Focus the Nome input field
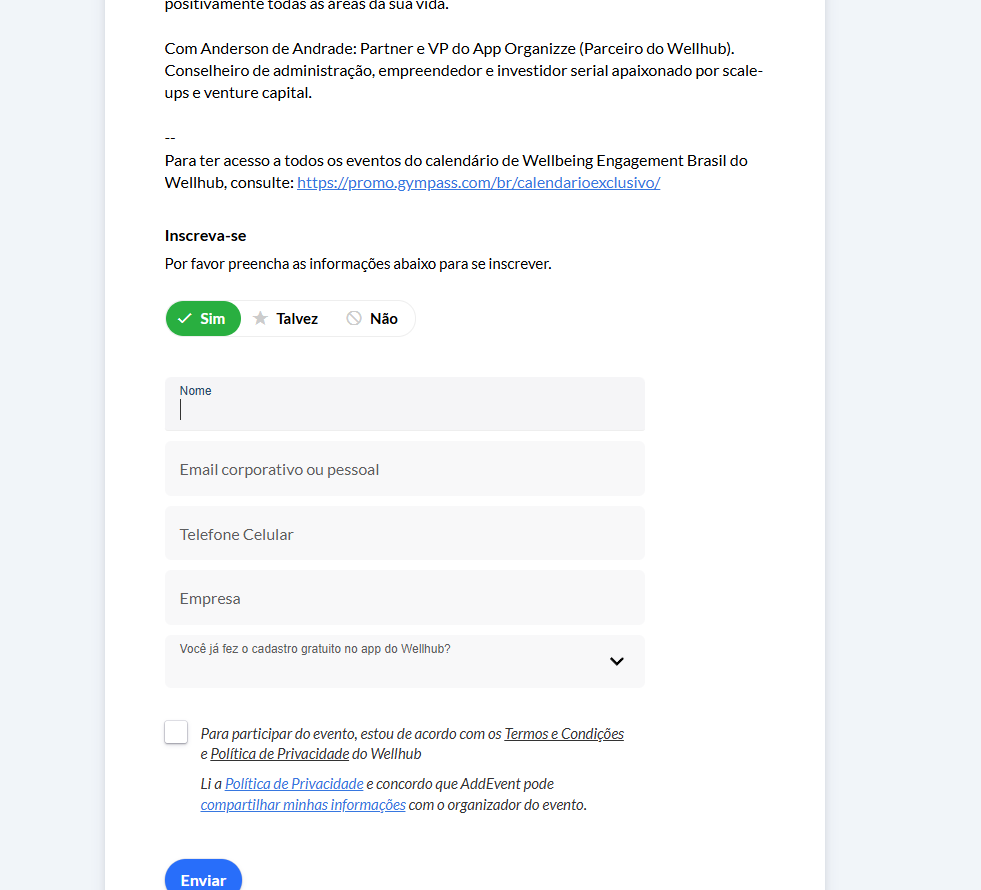The width and height of the screenshot is (981, 890). (x=404, y=408)
